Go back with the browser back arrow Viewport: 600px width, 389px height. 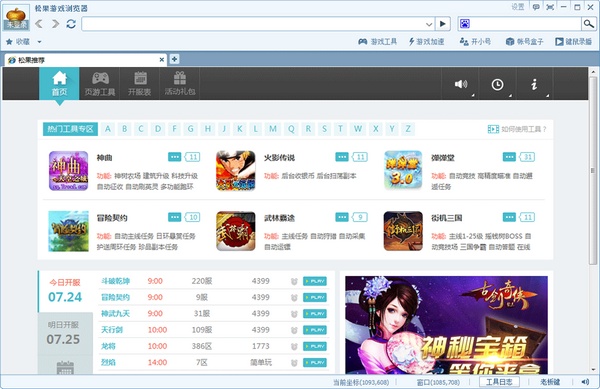(39, 24)
